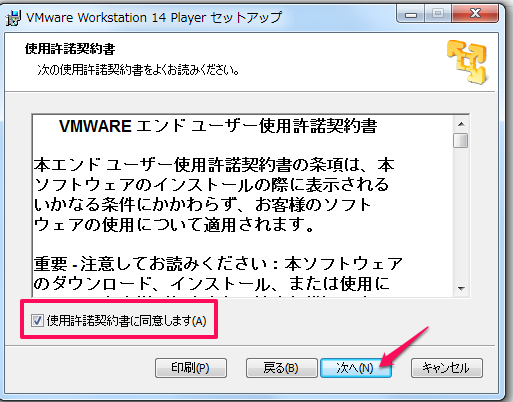Click the heading VMWARE エンド ユーザー使用許諾契約書
The height and width of the screenshot is (402, 513).
218,126
